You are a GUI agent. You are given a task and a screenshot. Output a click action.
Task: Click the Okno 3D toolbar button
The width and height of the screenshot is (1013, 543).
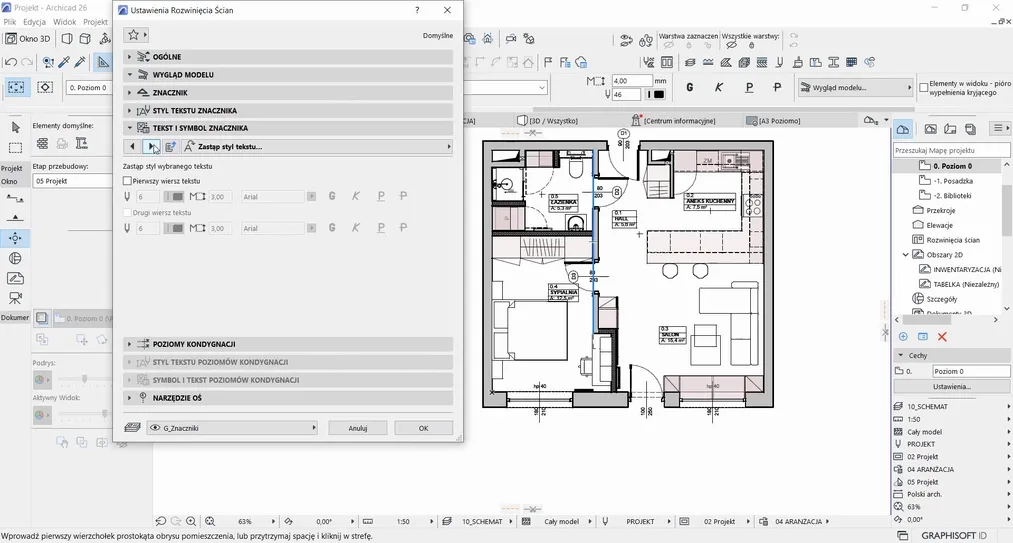point(27,39)
